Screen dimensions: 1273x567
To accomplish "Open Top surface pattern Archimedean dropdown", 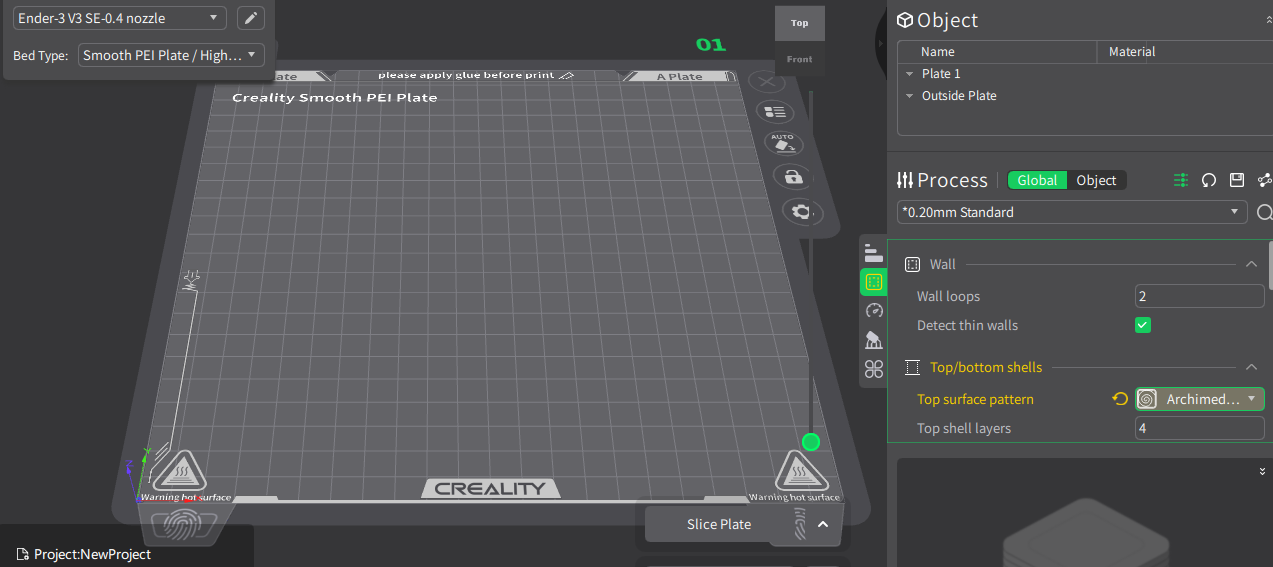I will coord(1200,399).
